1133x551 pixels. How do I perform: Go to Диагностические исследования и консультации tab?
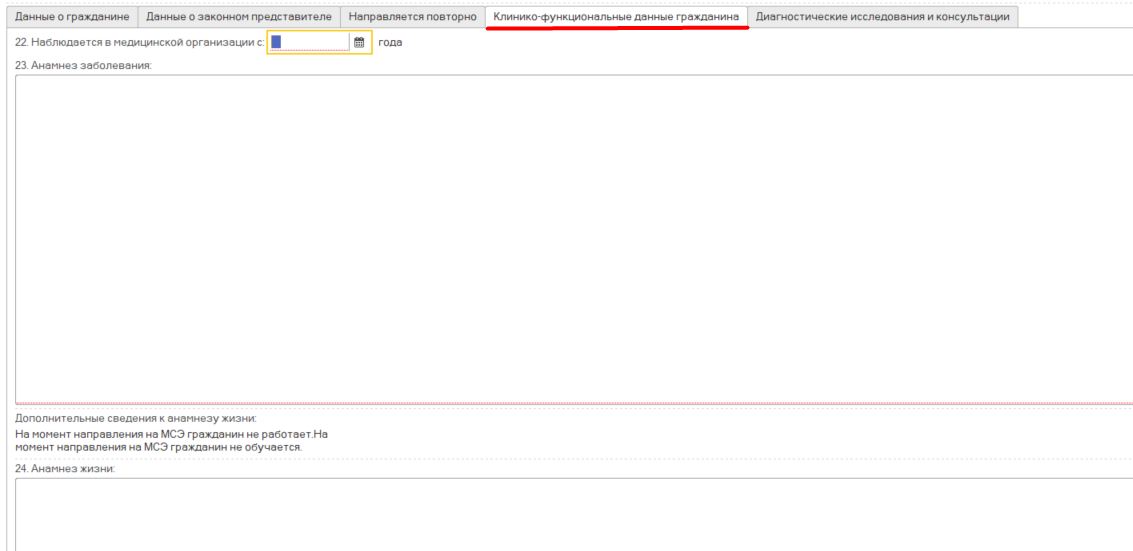click(882, 17)
